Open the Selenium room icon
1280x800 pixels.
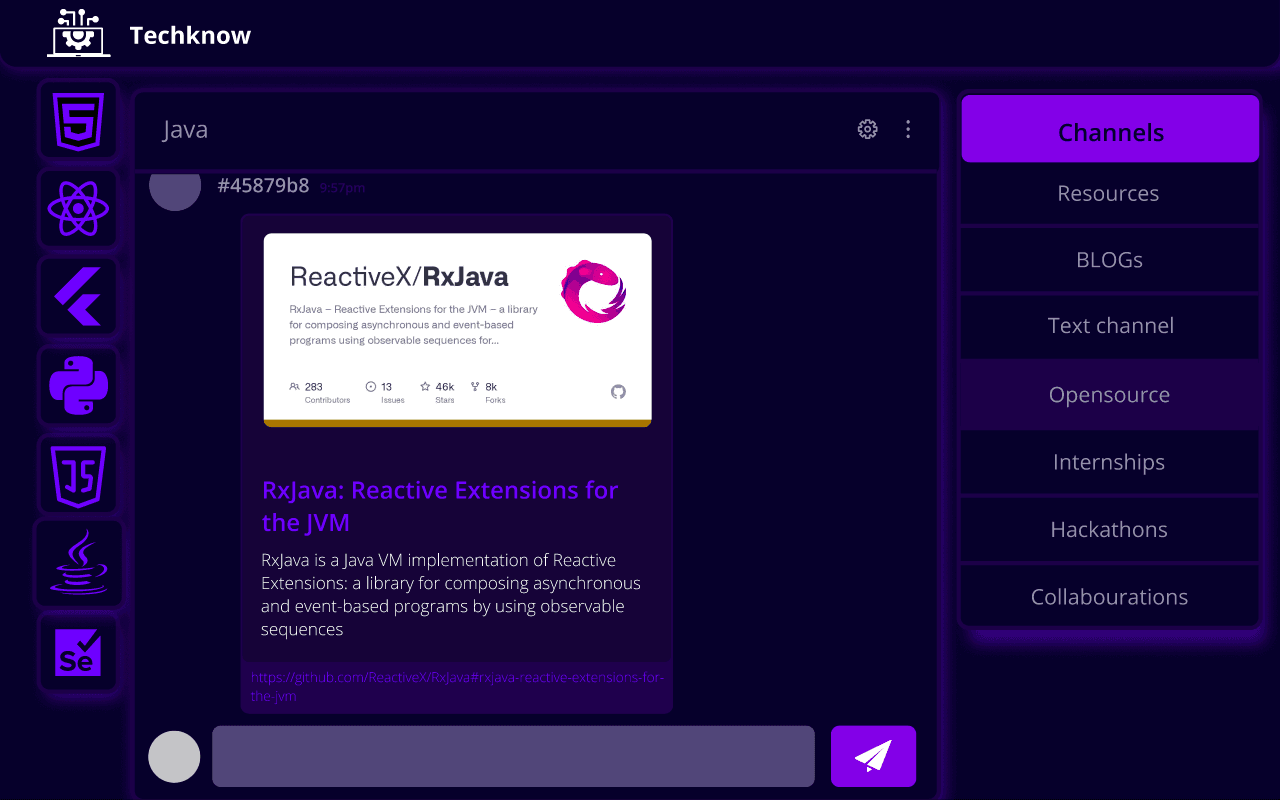point(78,653)
